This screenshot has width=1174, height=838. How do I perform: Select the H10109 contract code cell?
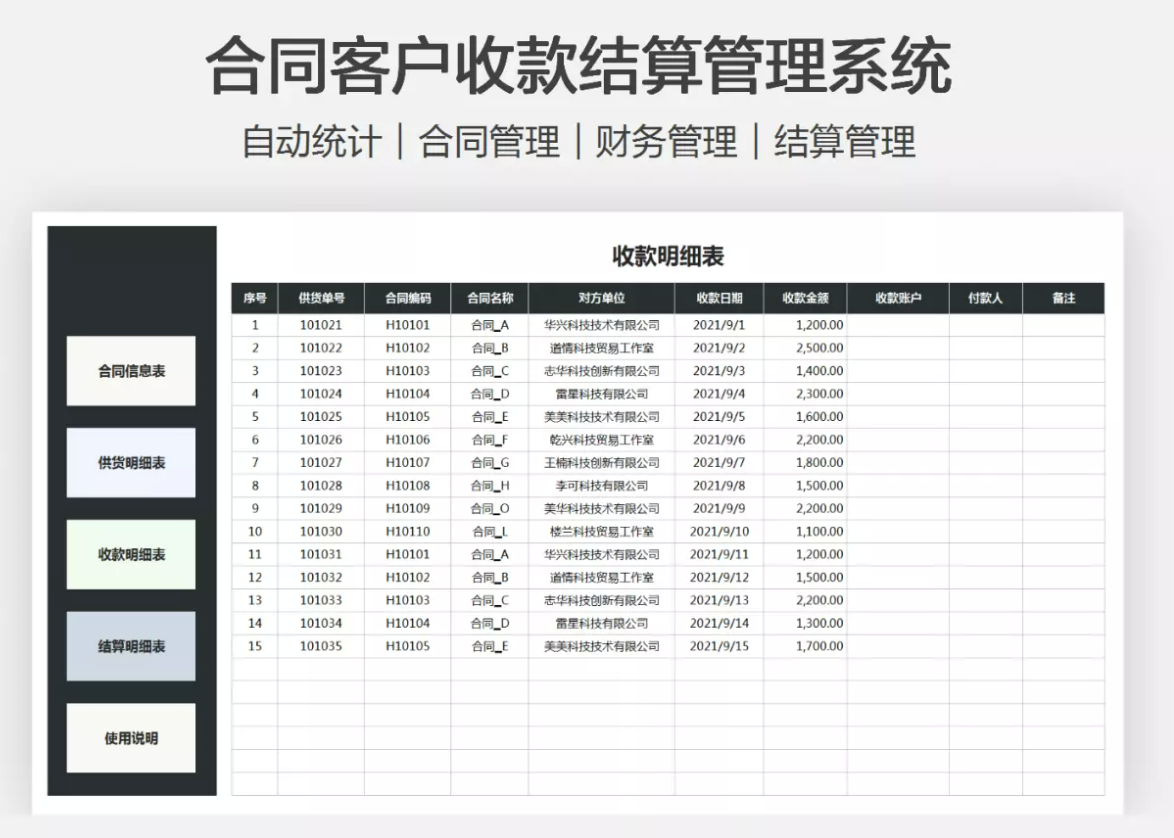click(407, 508)
